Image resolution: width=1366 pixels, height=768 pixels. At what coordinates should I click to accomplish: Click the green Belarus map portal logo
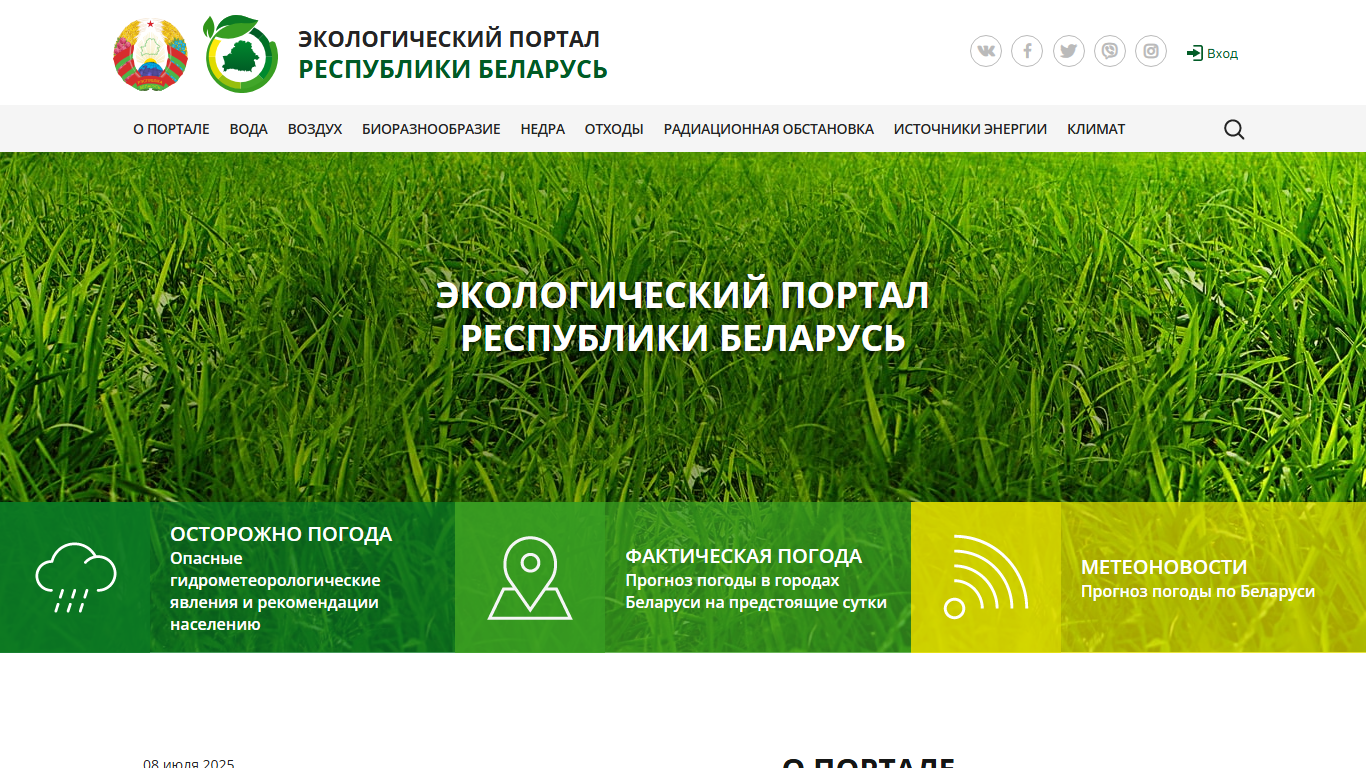pyautogui.click(x=241, y=54)
